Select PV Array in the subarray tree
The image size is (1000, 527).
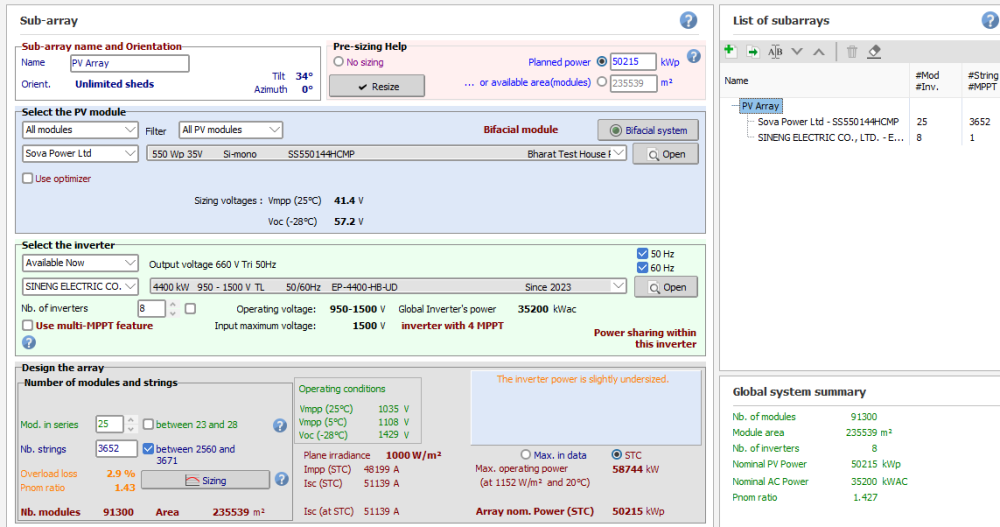click(x=761, y=106)
